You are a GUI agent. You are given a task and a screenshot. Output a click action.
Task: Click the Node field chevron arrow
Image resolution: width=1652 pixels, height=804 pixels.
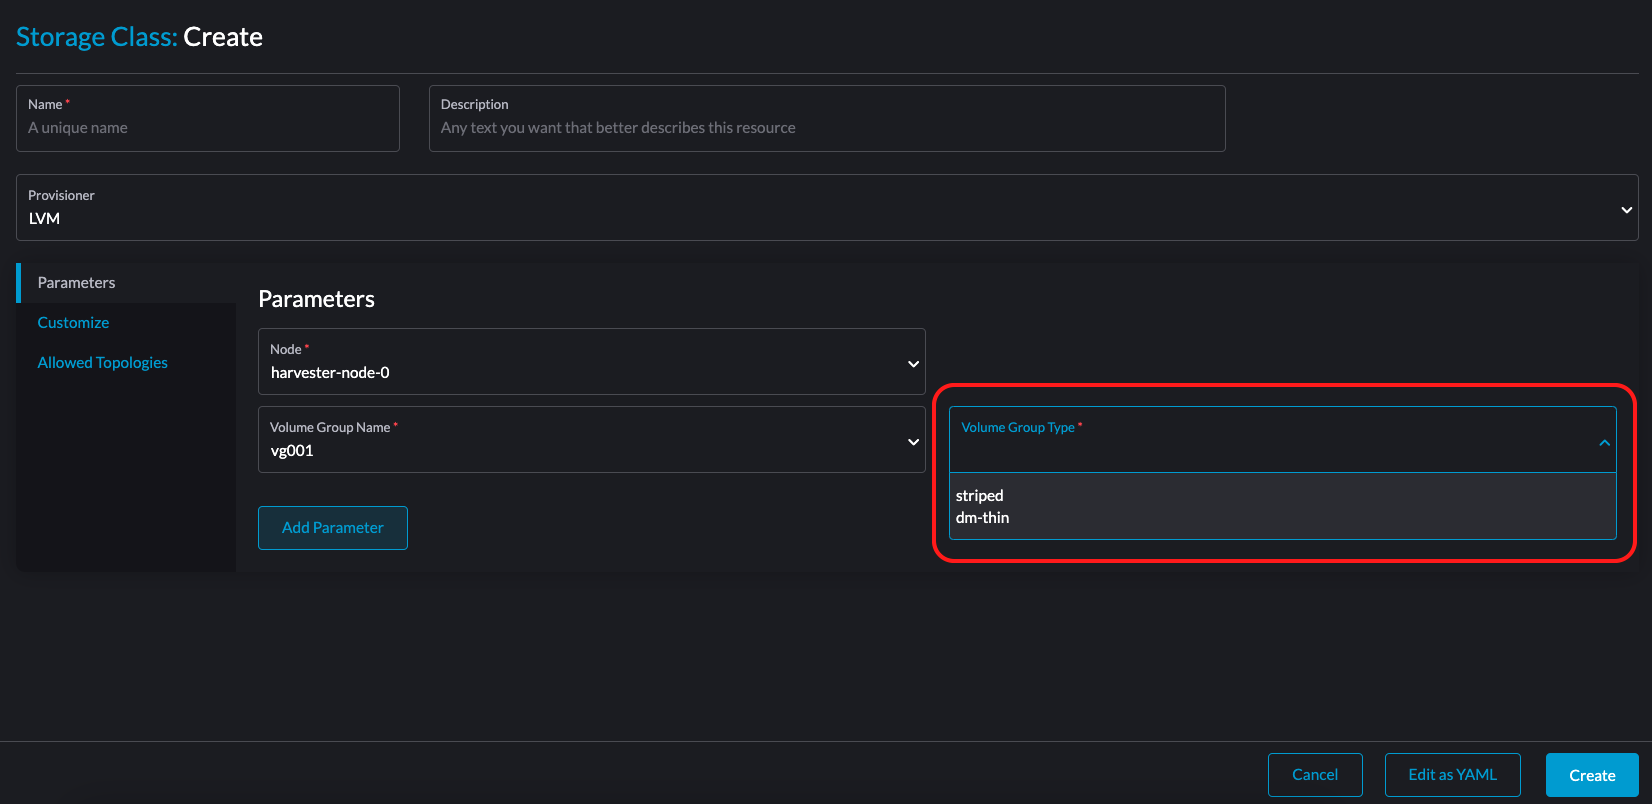coord(913,364)
